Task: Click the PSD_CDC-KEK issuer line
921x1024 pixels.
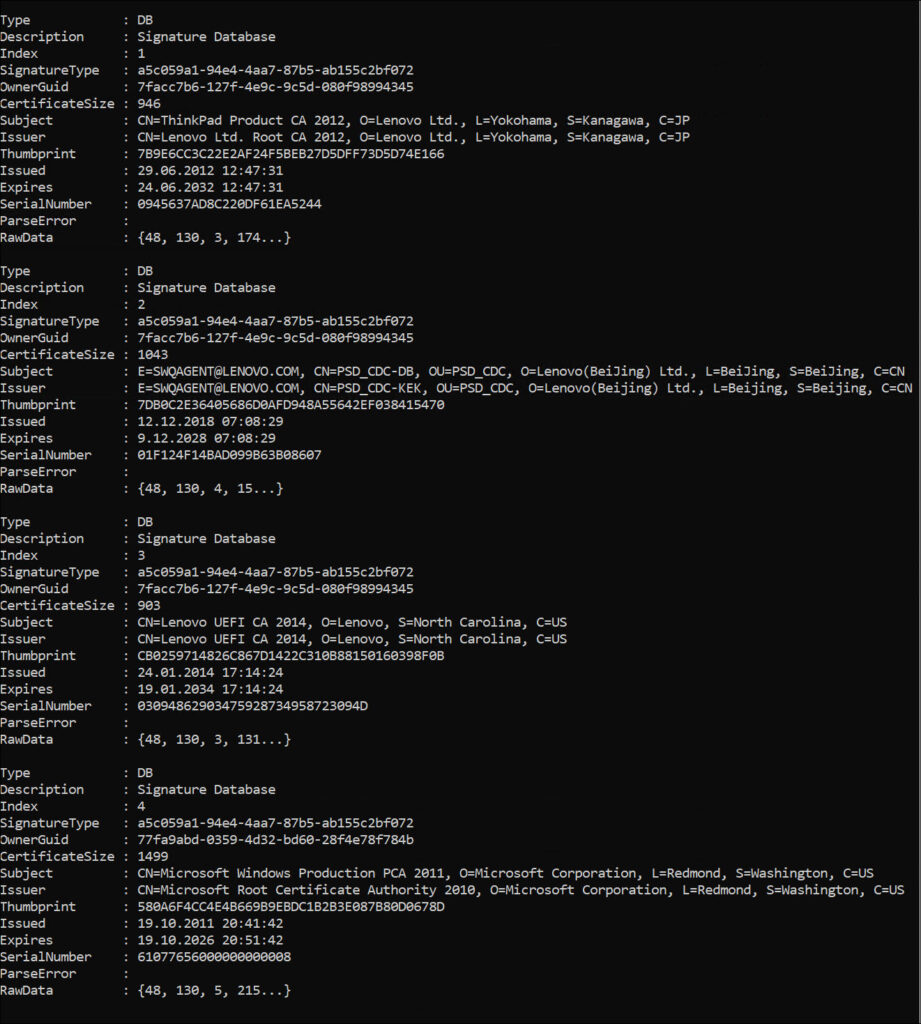Action: (x=524, y=388)
